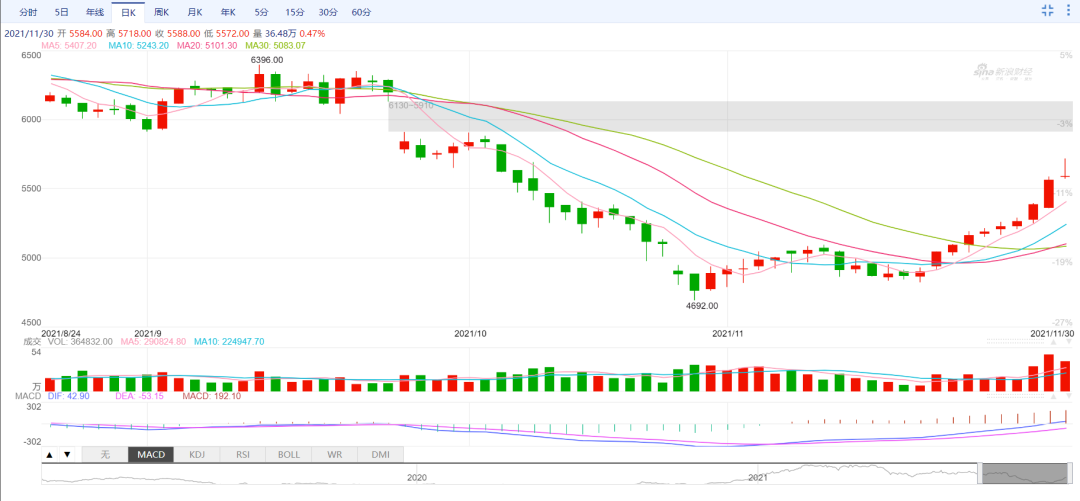Click the timeline range selector shaded window
1080x501 pixels.
[x=1024, y=474]
